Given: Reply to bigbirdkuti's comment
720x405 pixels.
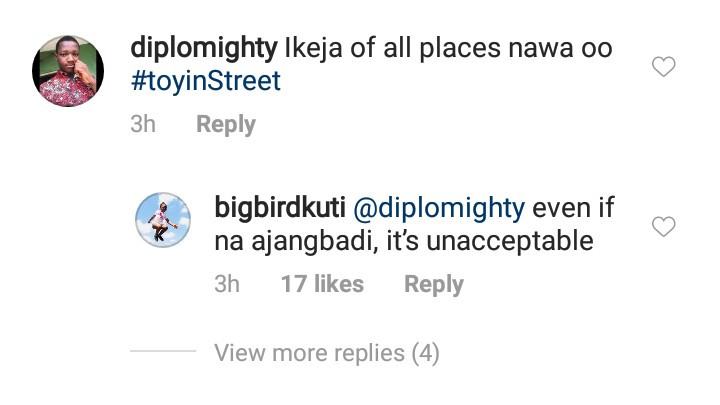Looking at the screenshot, I should coord(434,284).
